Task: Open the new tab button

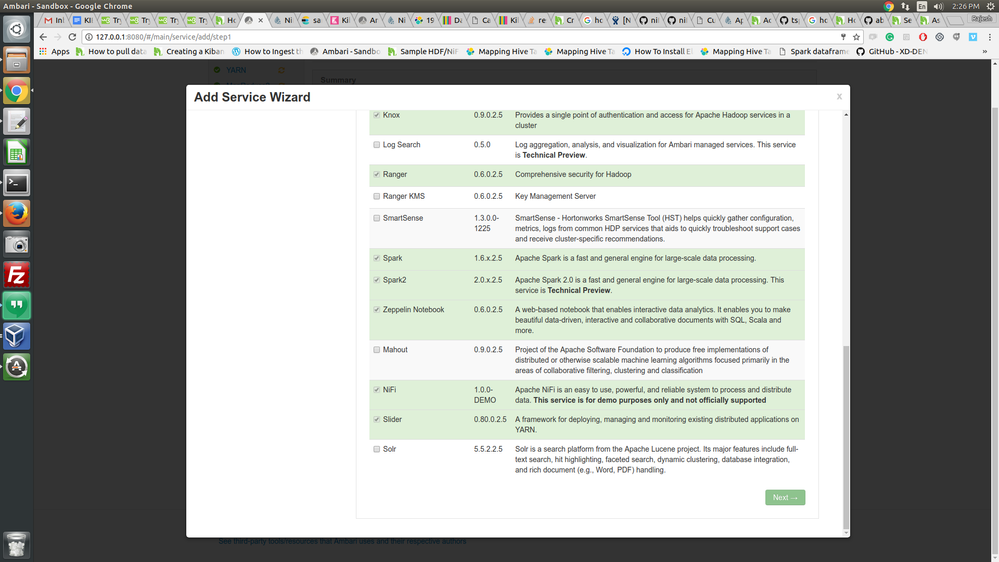Action: tap(954, 20)
